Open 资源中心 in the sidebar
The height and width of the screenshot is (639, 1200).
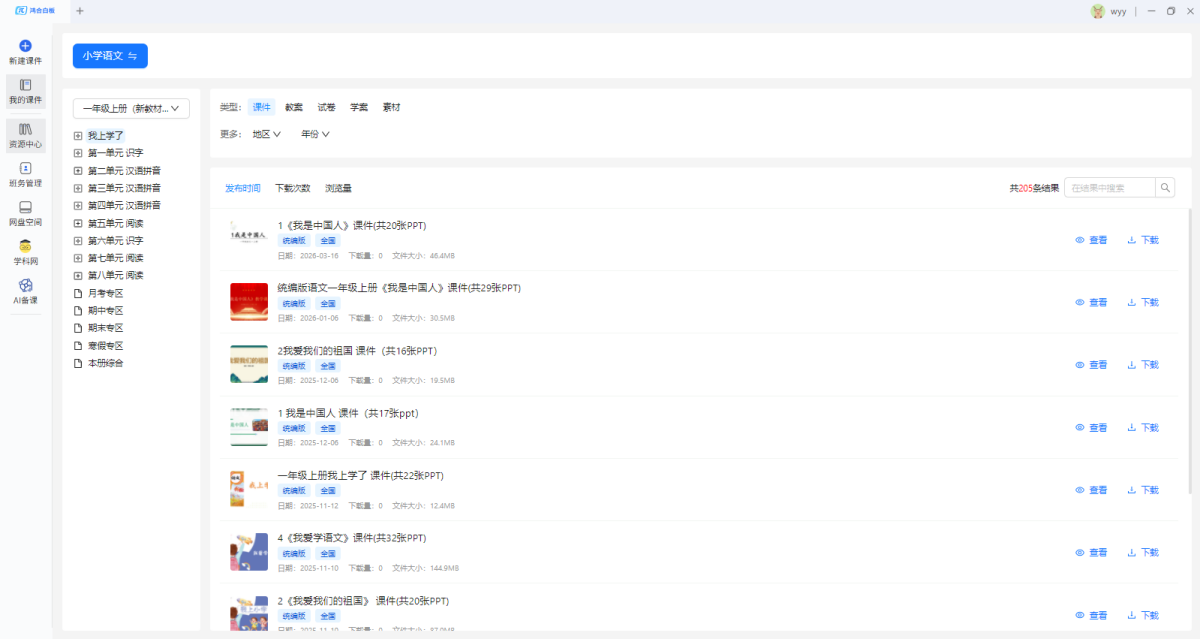26,135
